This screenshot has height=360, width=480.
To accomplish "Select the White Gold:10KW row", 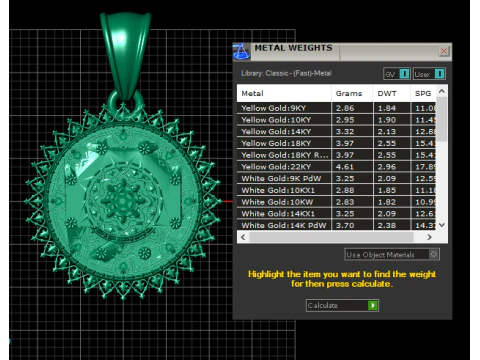I will [336, 202].
